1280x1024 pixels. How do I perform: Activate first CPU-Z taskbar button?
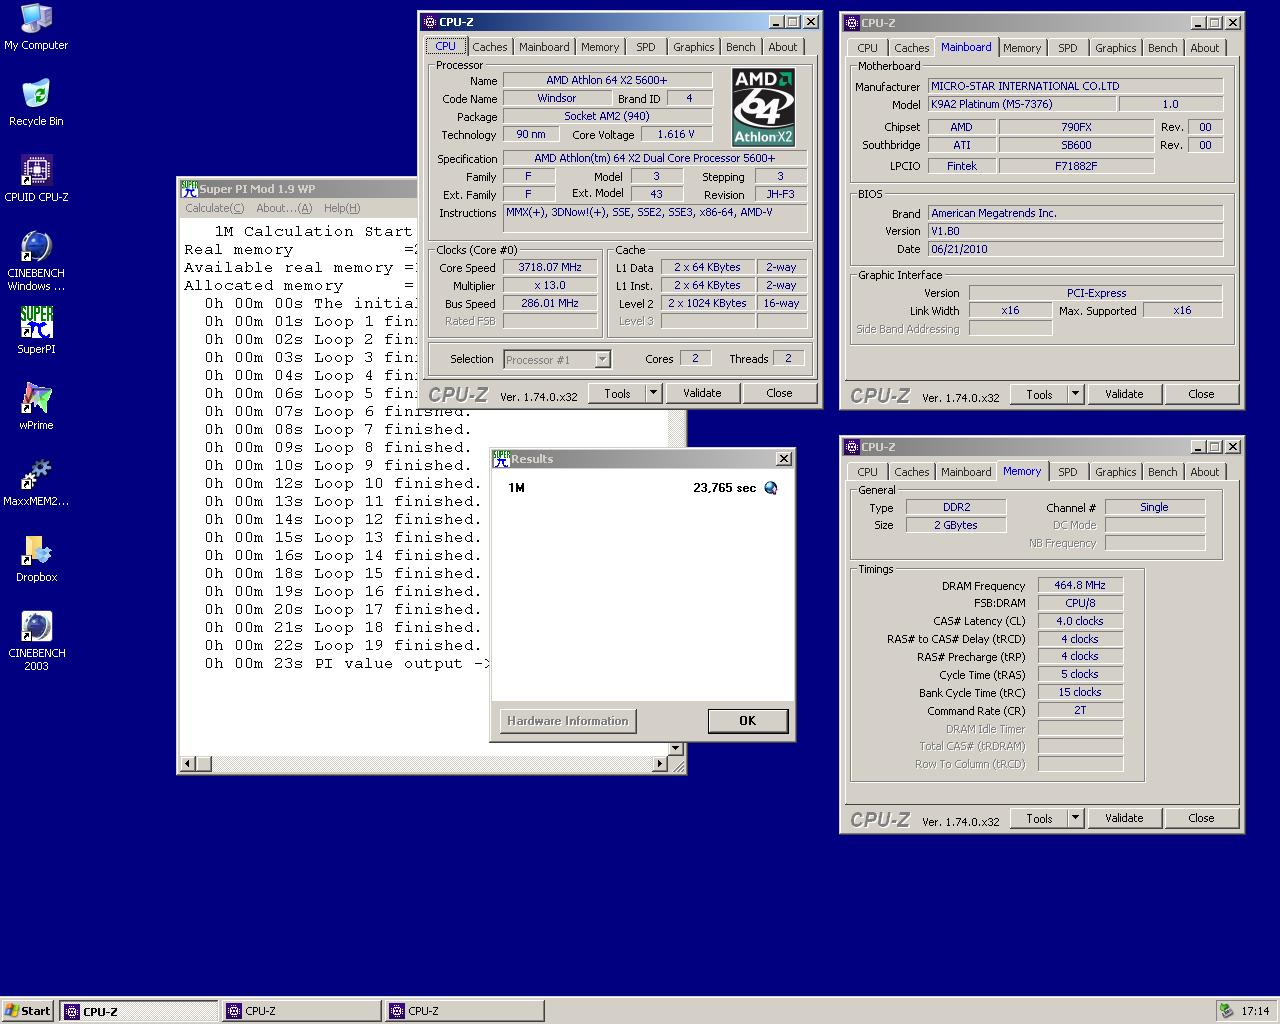pyautogui.click(x=138, y=1011)
